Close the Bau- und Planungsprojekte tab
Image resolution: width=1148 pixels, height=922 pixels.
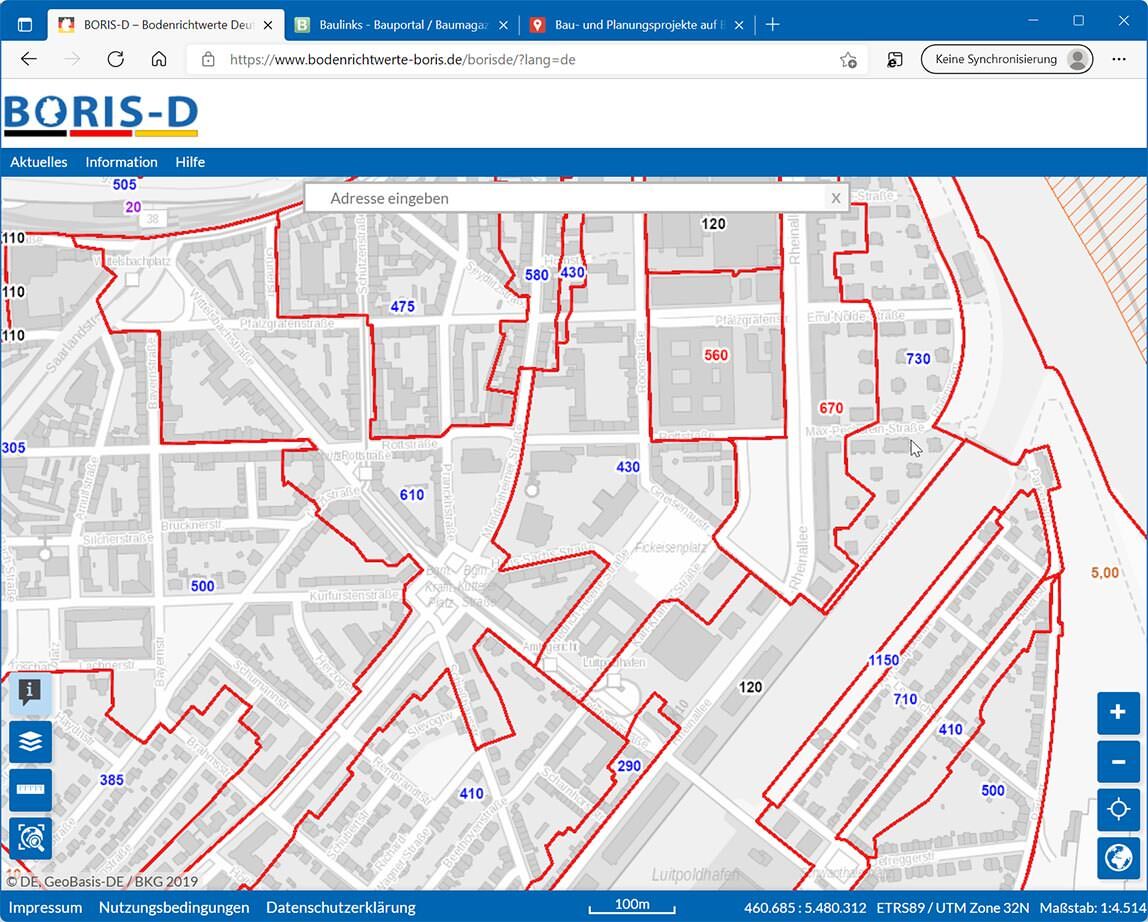(739, 25)
